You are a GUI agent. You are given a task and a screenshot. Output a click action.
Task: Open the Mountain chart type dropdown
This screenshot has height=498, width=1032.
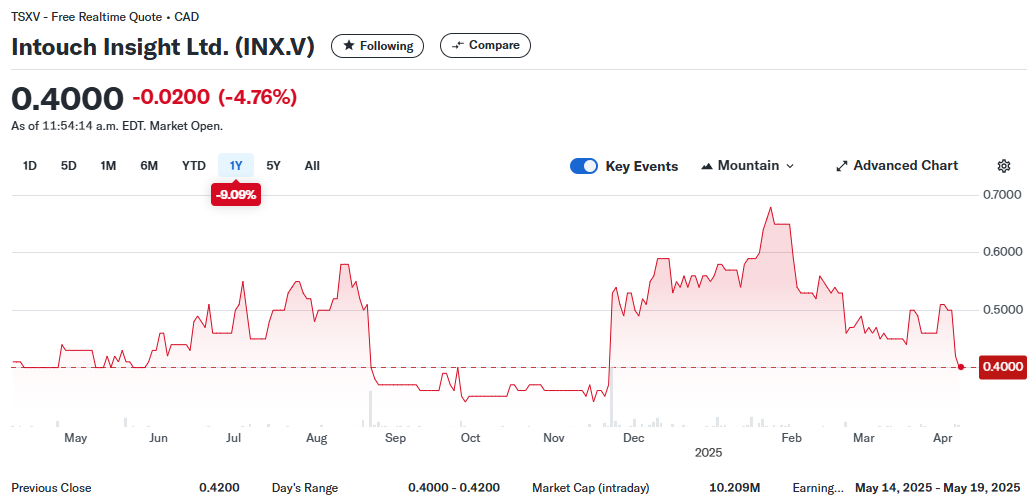point(748,166)
